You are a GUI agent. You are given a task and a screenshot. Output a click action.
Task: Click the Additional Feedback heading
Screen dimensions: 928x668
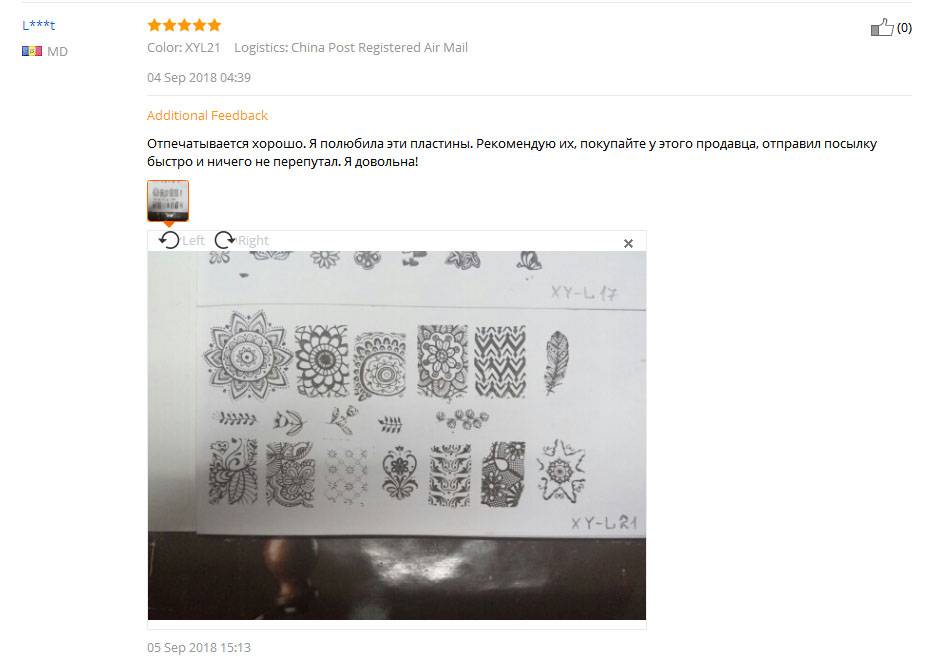pos(207,115)
